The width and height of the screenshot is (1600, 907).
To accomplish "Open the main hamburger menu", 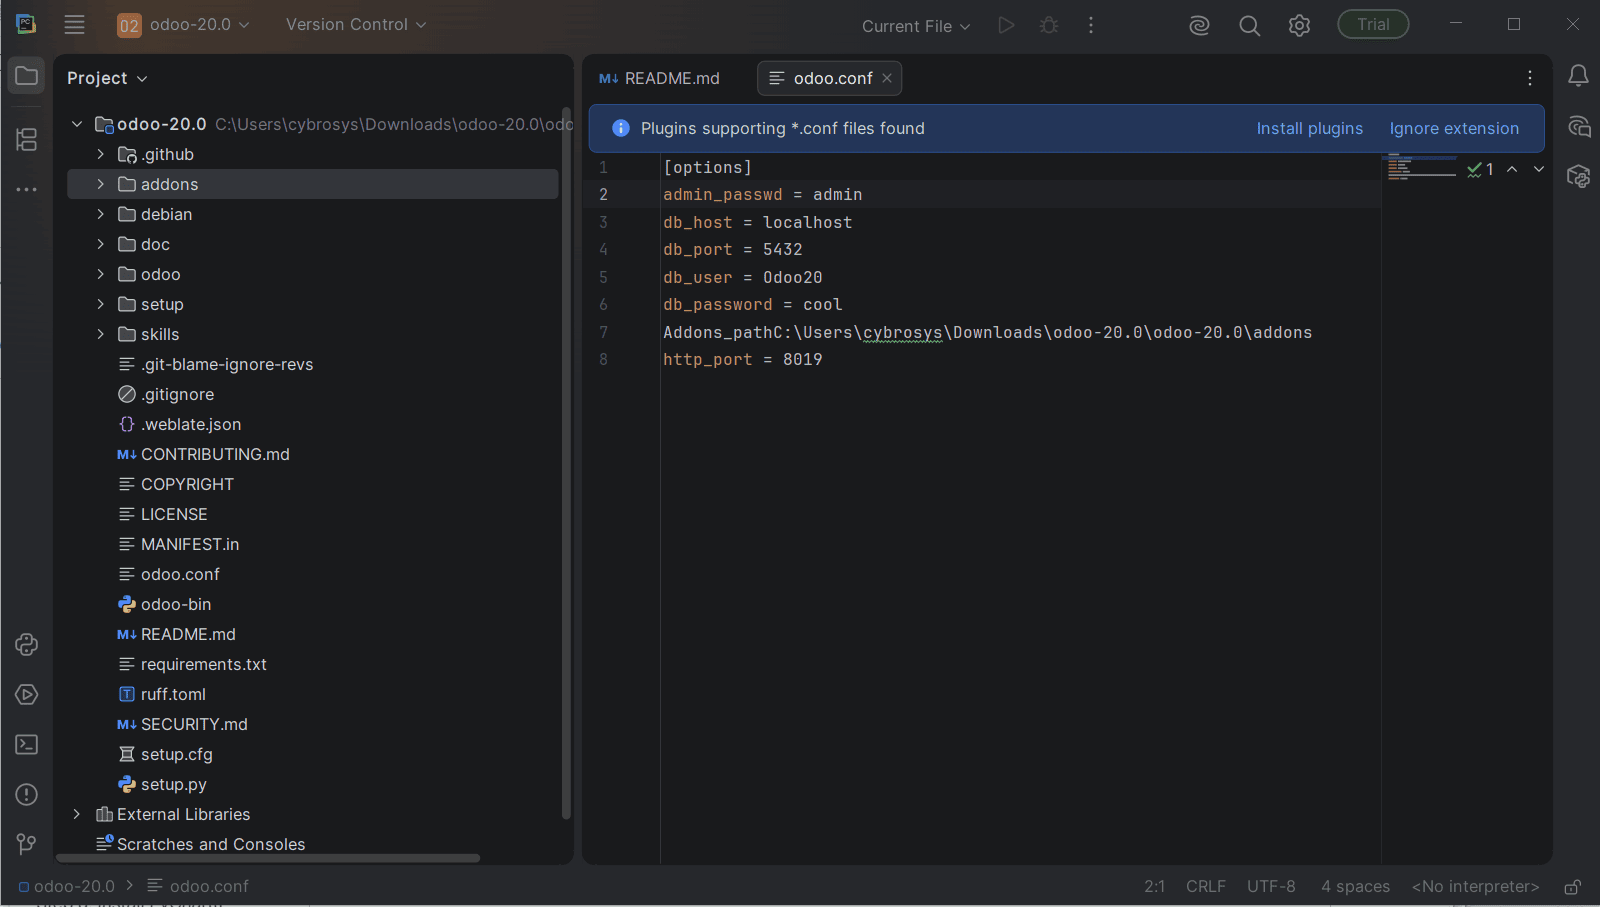I will pyautogui.click(x=74, y=24).
